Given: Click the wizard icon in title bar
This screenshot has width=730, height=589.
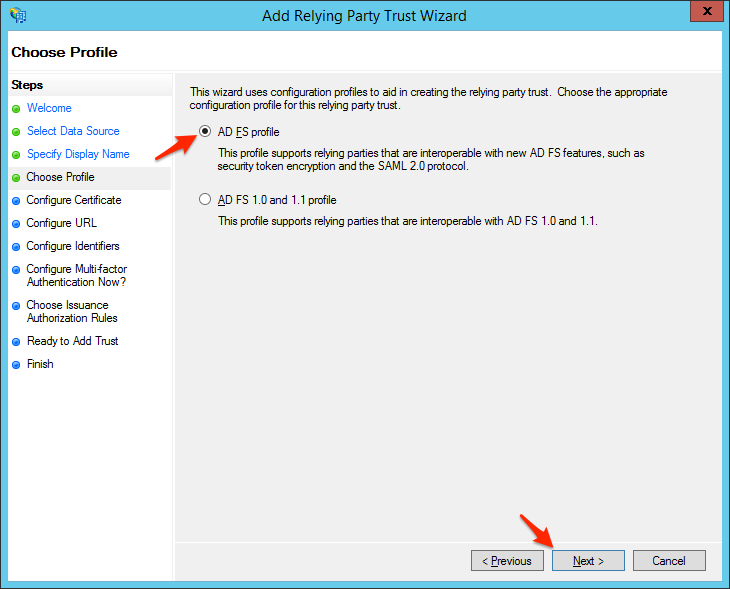Looking at the screenshot, I should tap(18, 16).
